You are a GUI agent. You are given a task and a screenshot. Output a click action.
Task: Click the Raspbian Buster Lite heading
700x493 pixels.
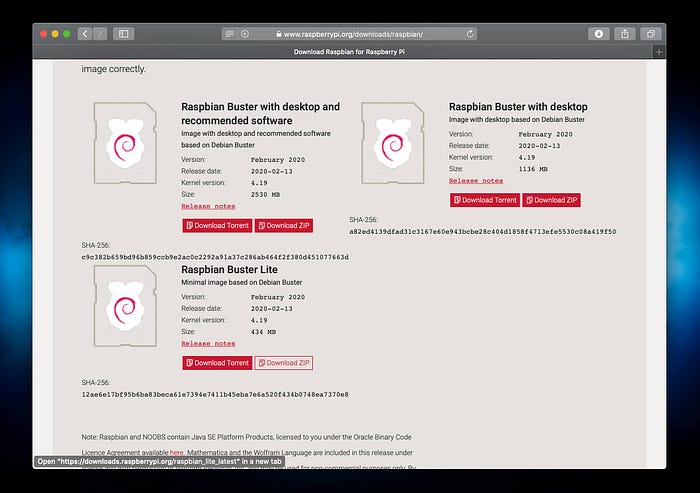[x=229, y=270]
